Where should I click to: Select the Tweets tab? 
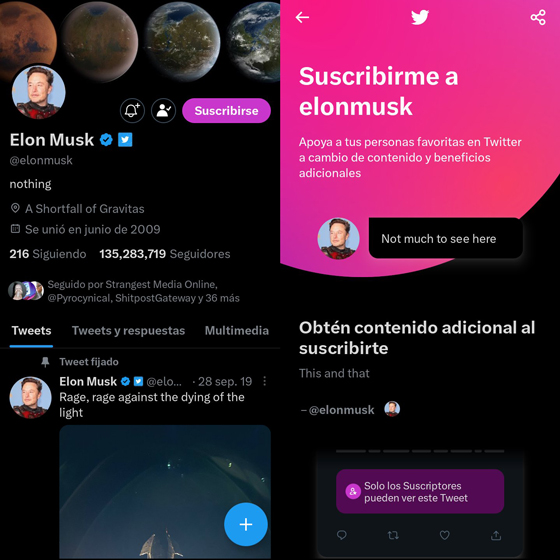pos(31,331)
